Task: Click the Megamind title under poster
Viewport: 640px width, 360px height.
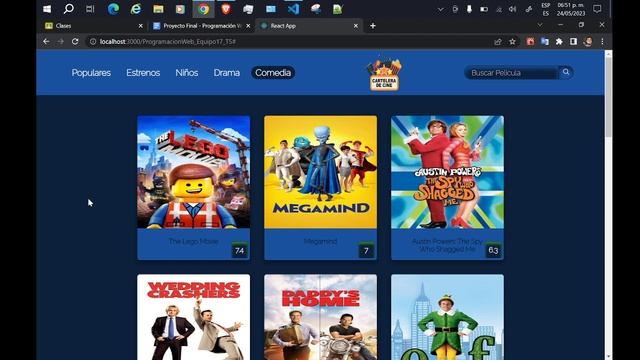Action: coord(320,241)
